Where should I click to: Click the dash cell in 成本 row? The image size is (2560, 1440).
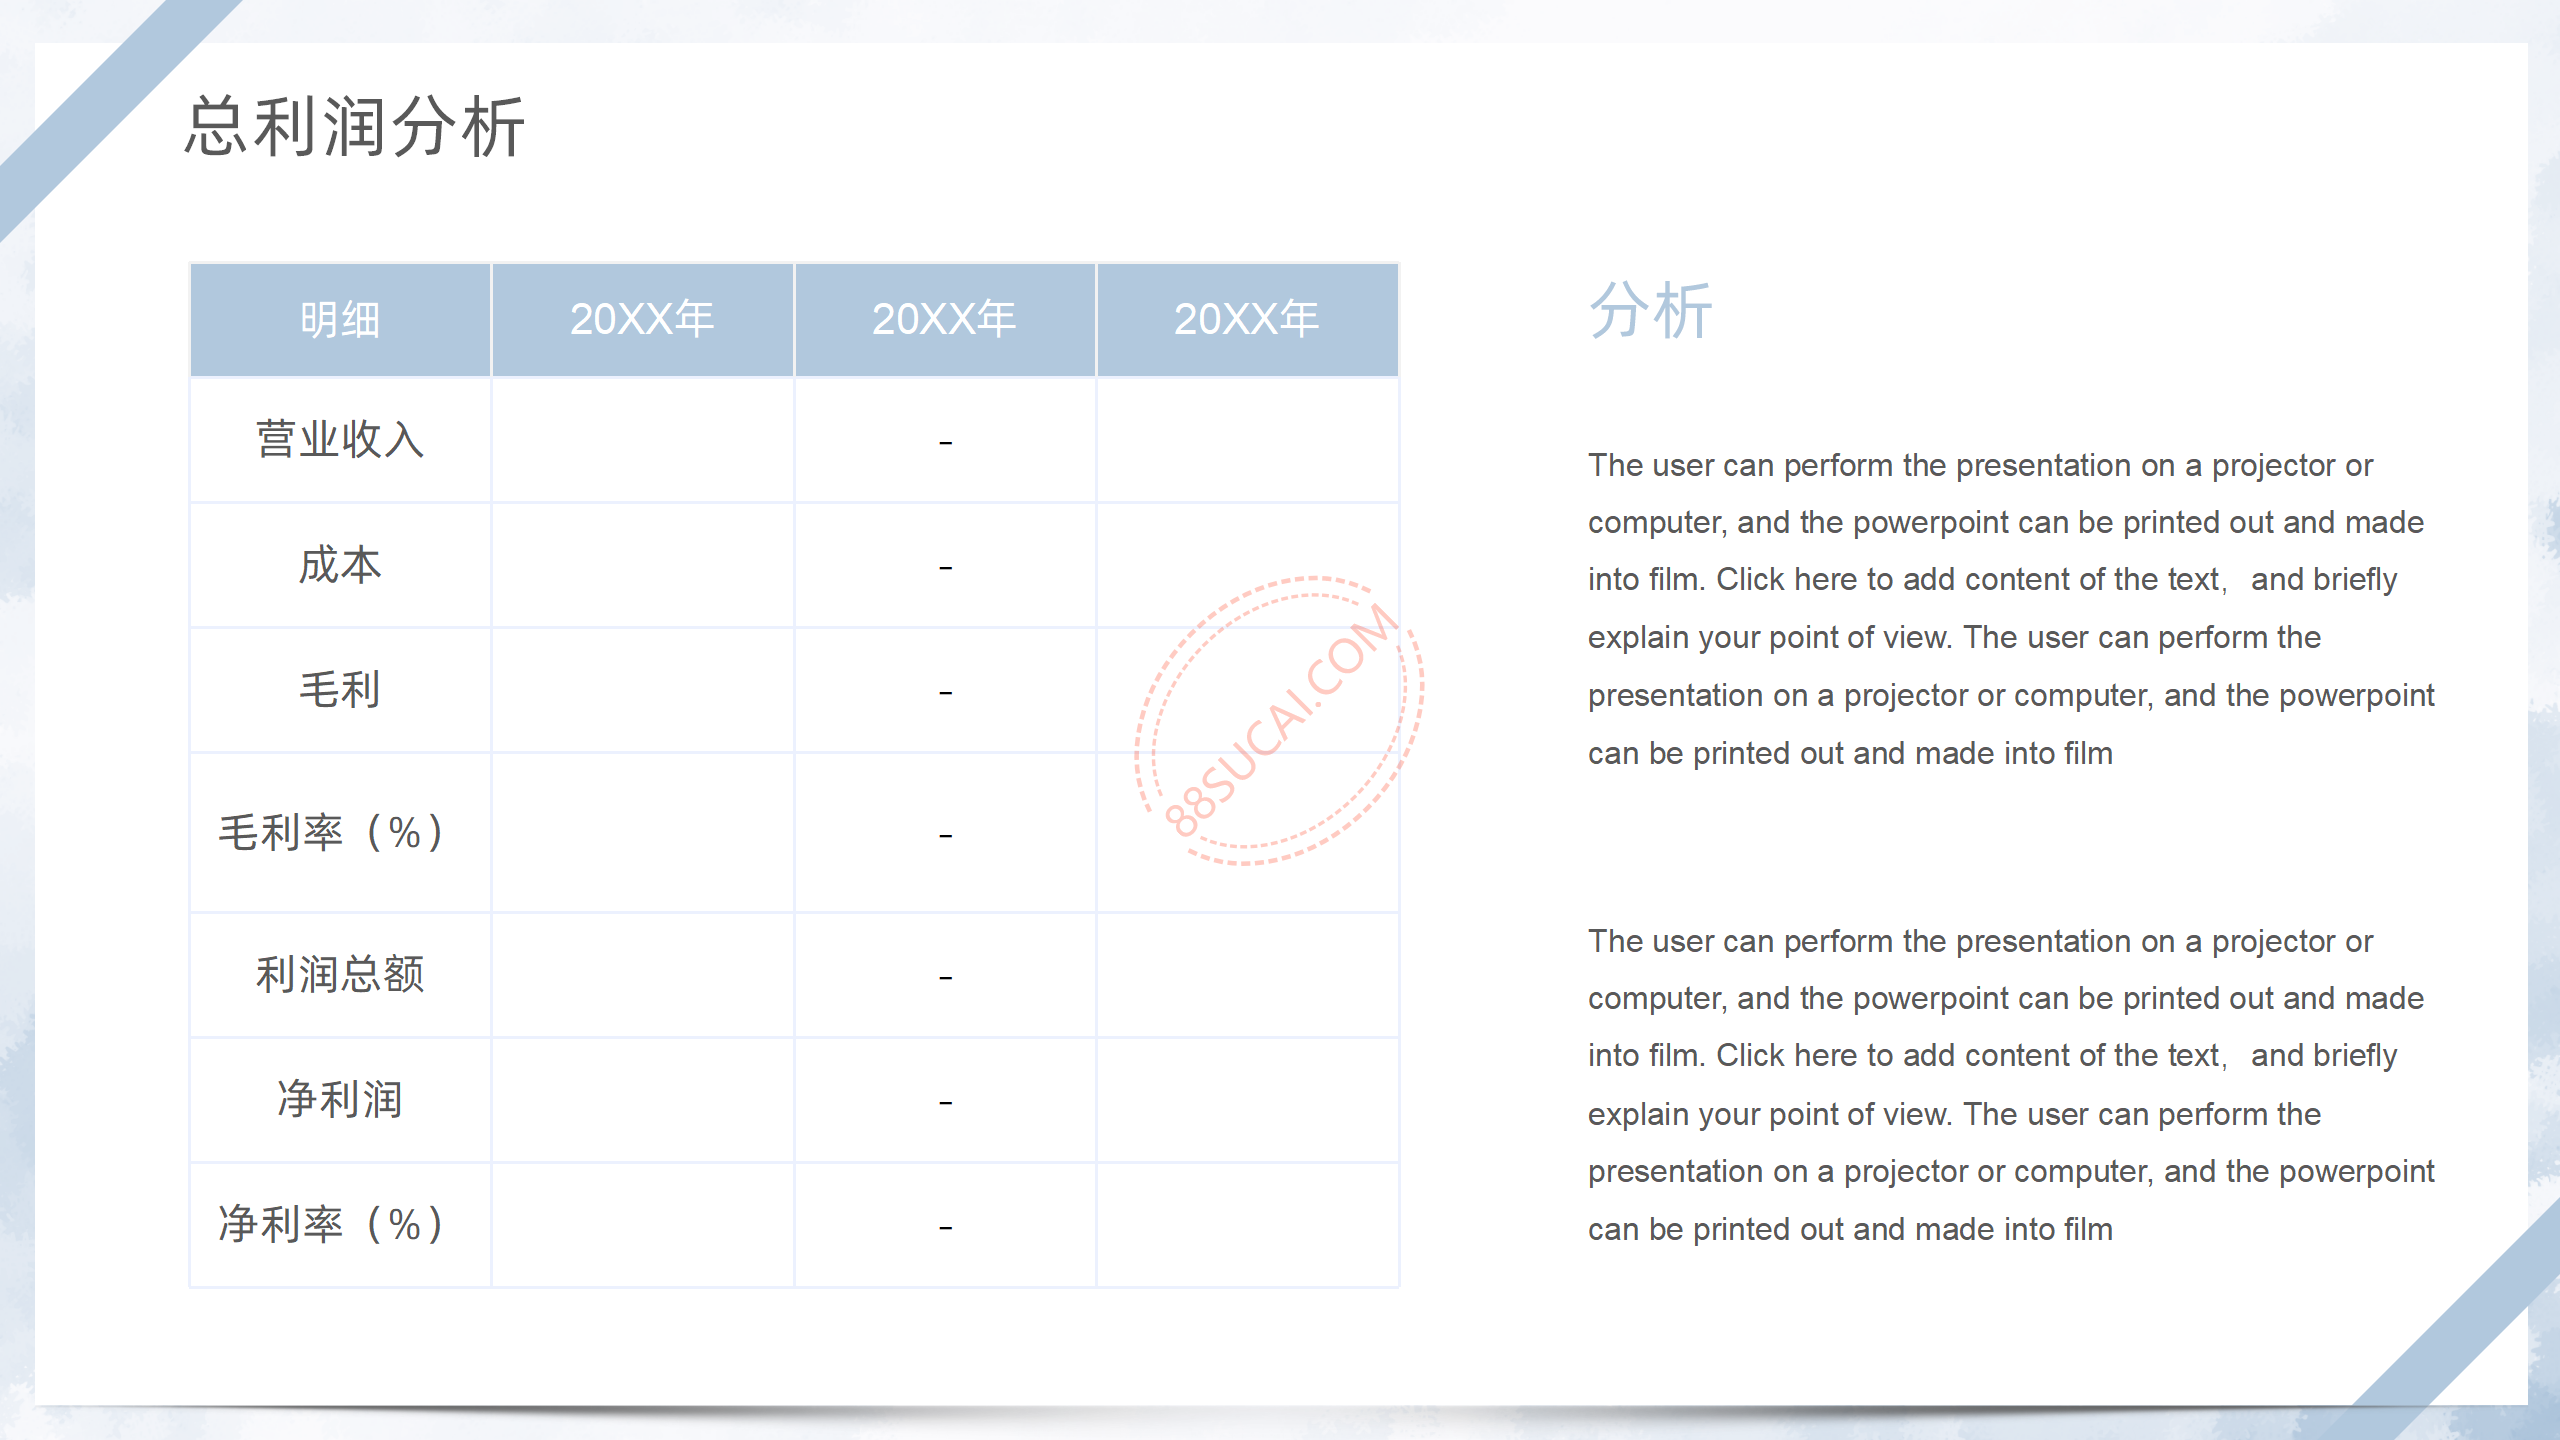point(945,565)
